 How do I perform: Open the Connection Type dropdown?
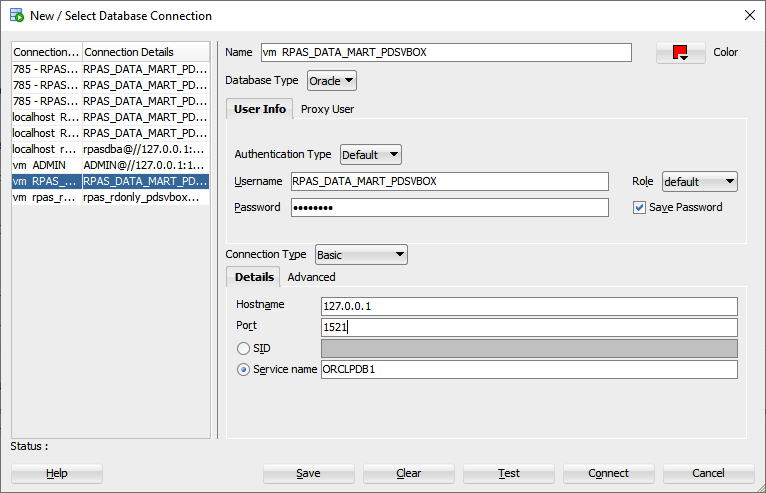361,255
